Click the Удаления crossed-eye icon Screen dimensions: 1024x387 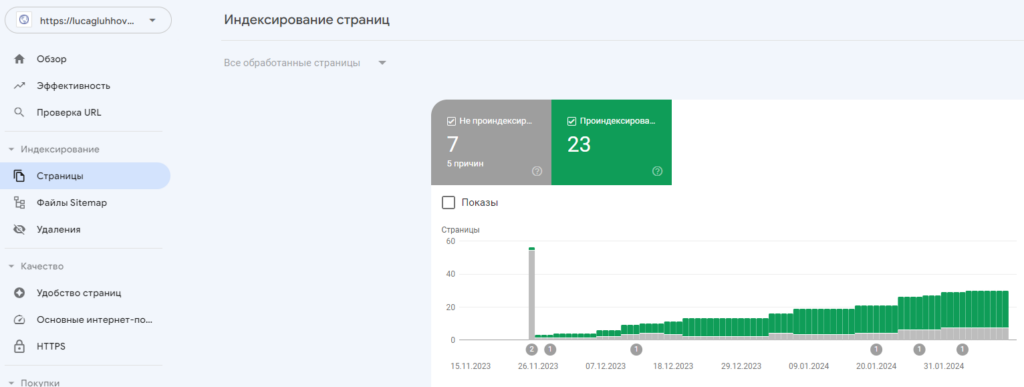click(19, 230)
